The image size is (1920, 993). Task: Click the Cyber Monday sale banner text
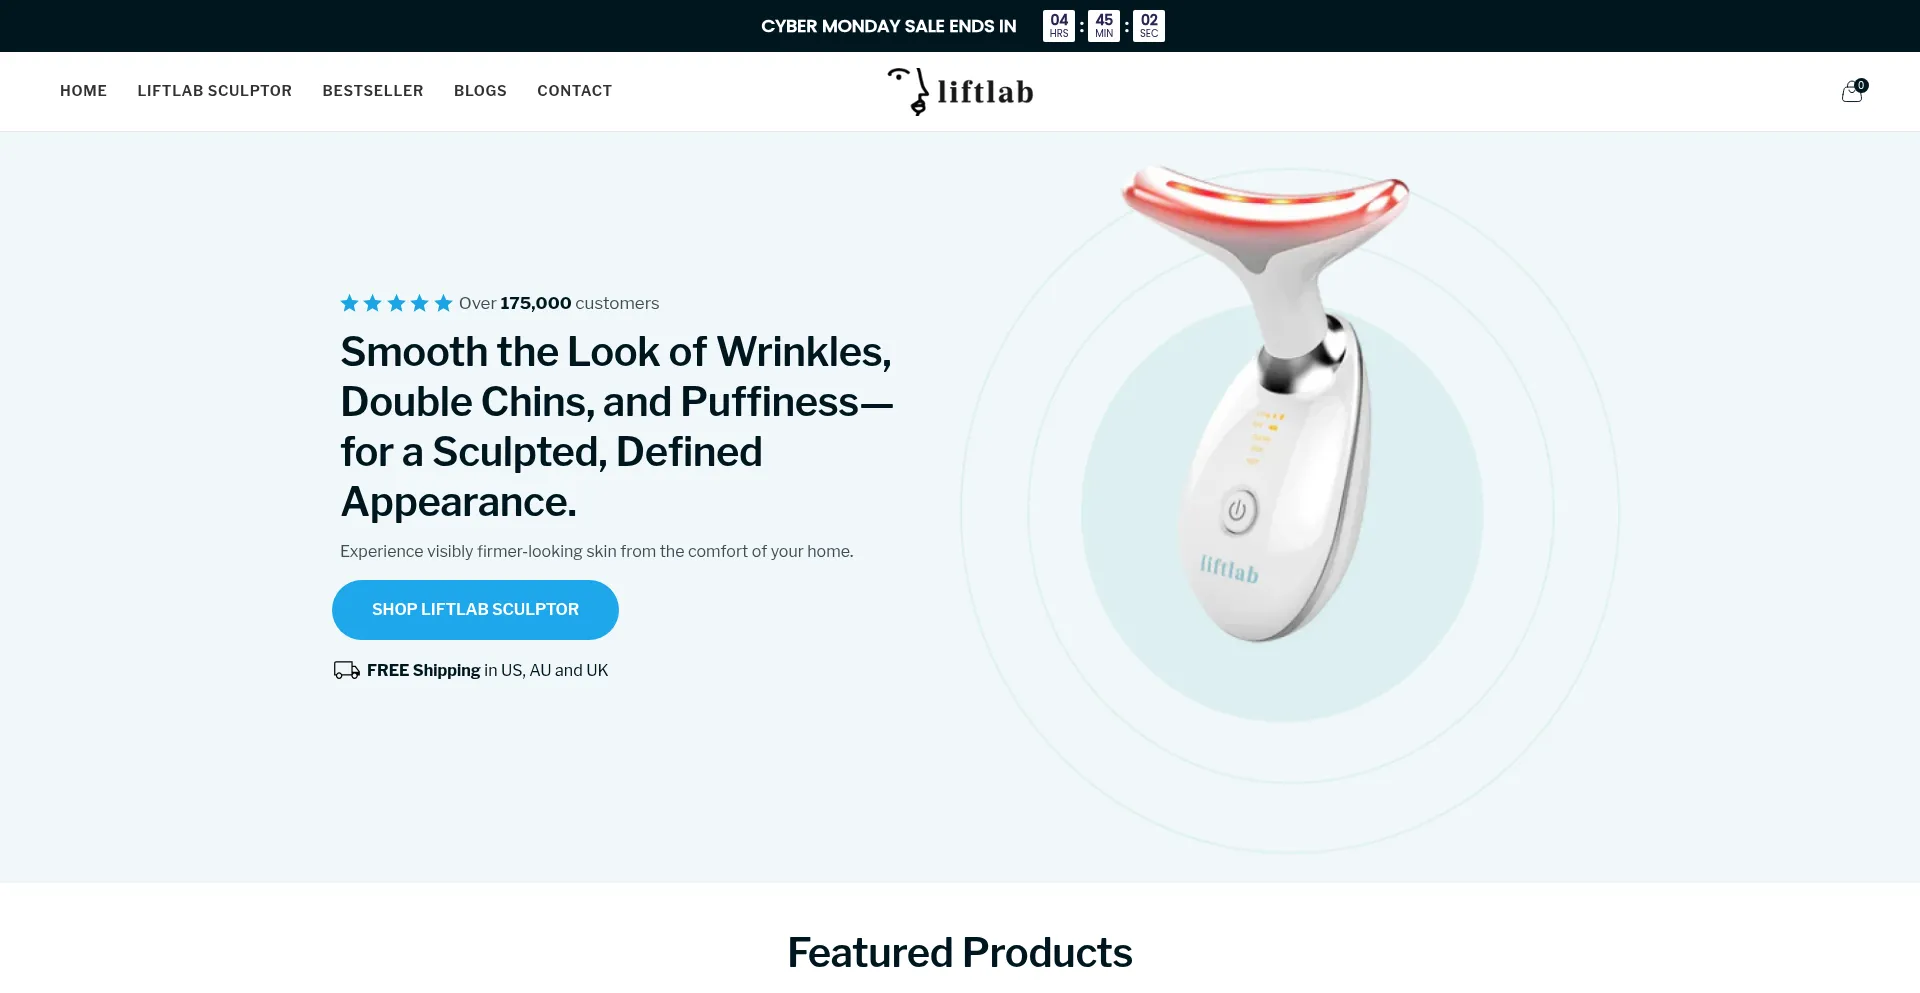(x=888, y=26)
